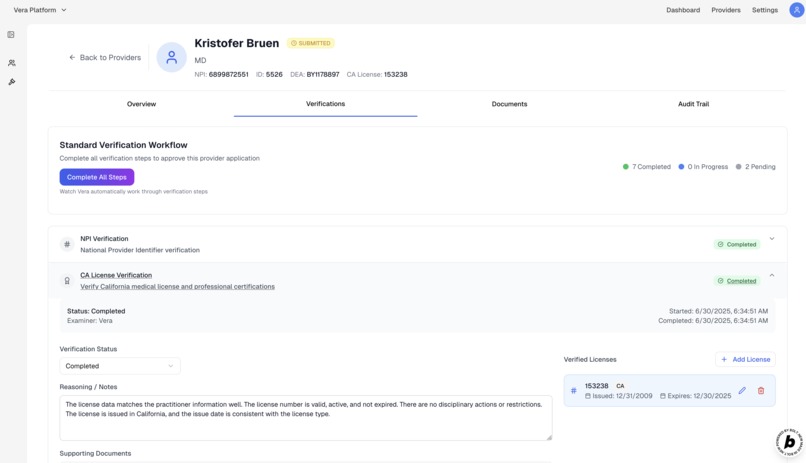806x463 pixels.
Task: Open Providers in the top navigation
Action: (726, 10)
